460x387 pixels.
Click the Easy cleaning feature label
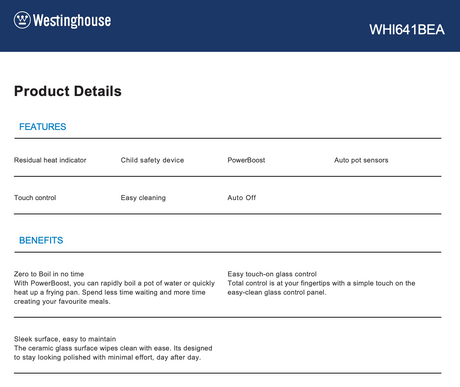(x=143, y=198)
